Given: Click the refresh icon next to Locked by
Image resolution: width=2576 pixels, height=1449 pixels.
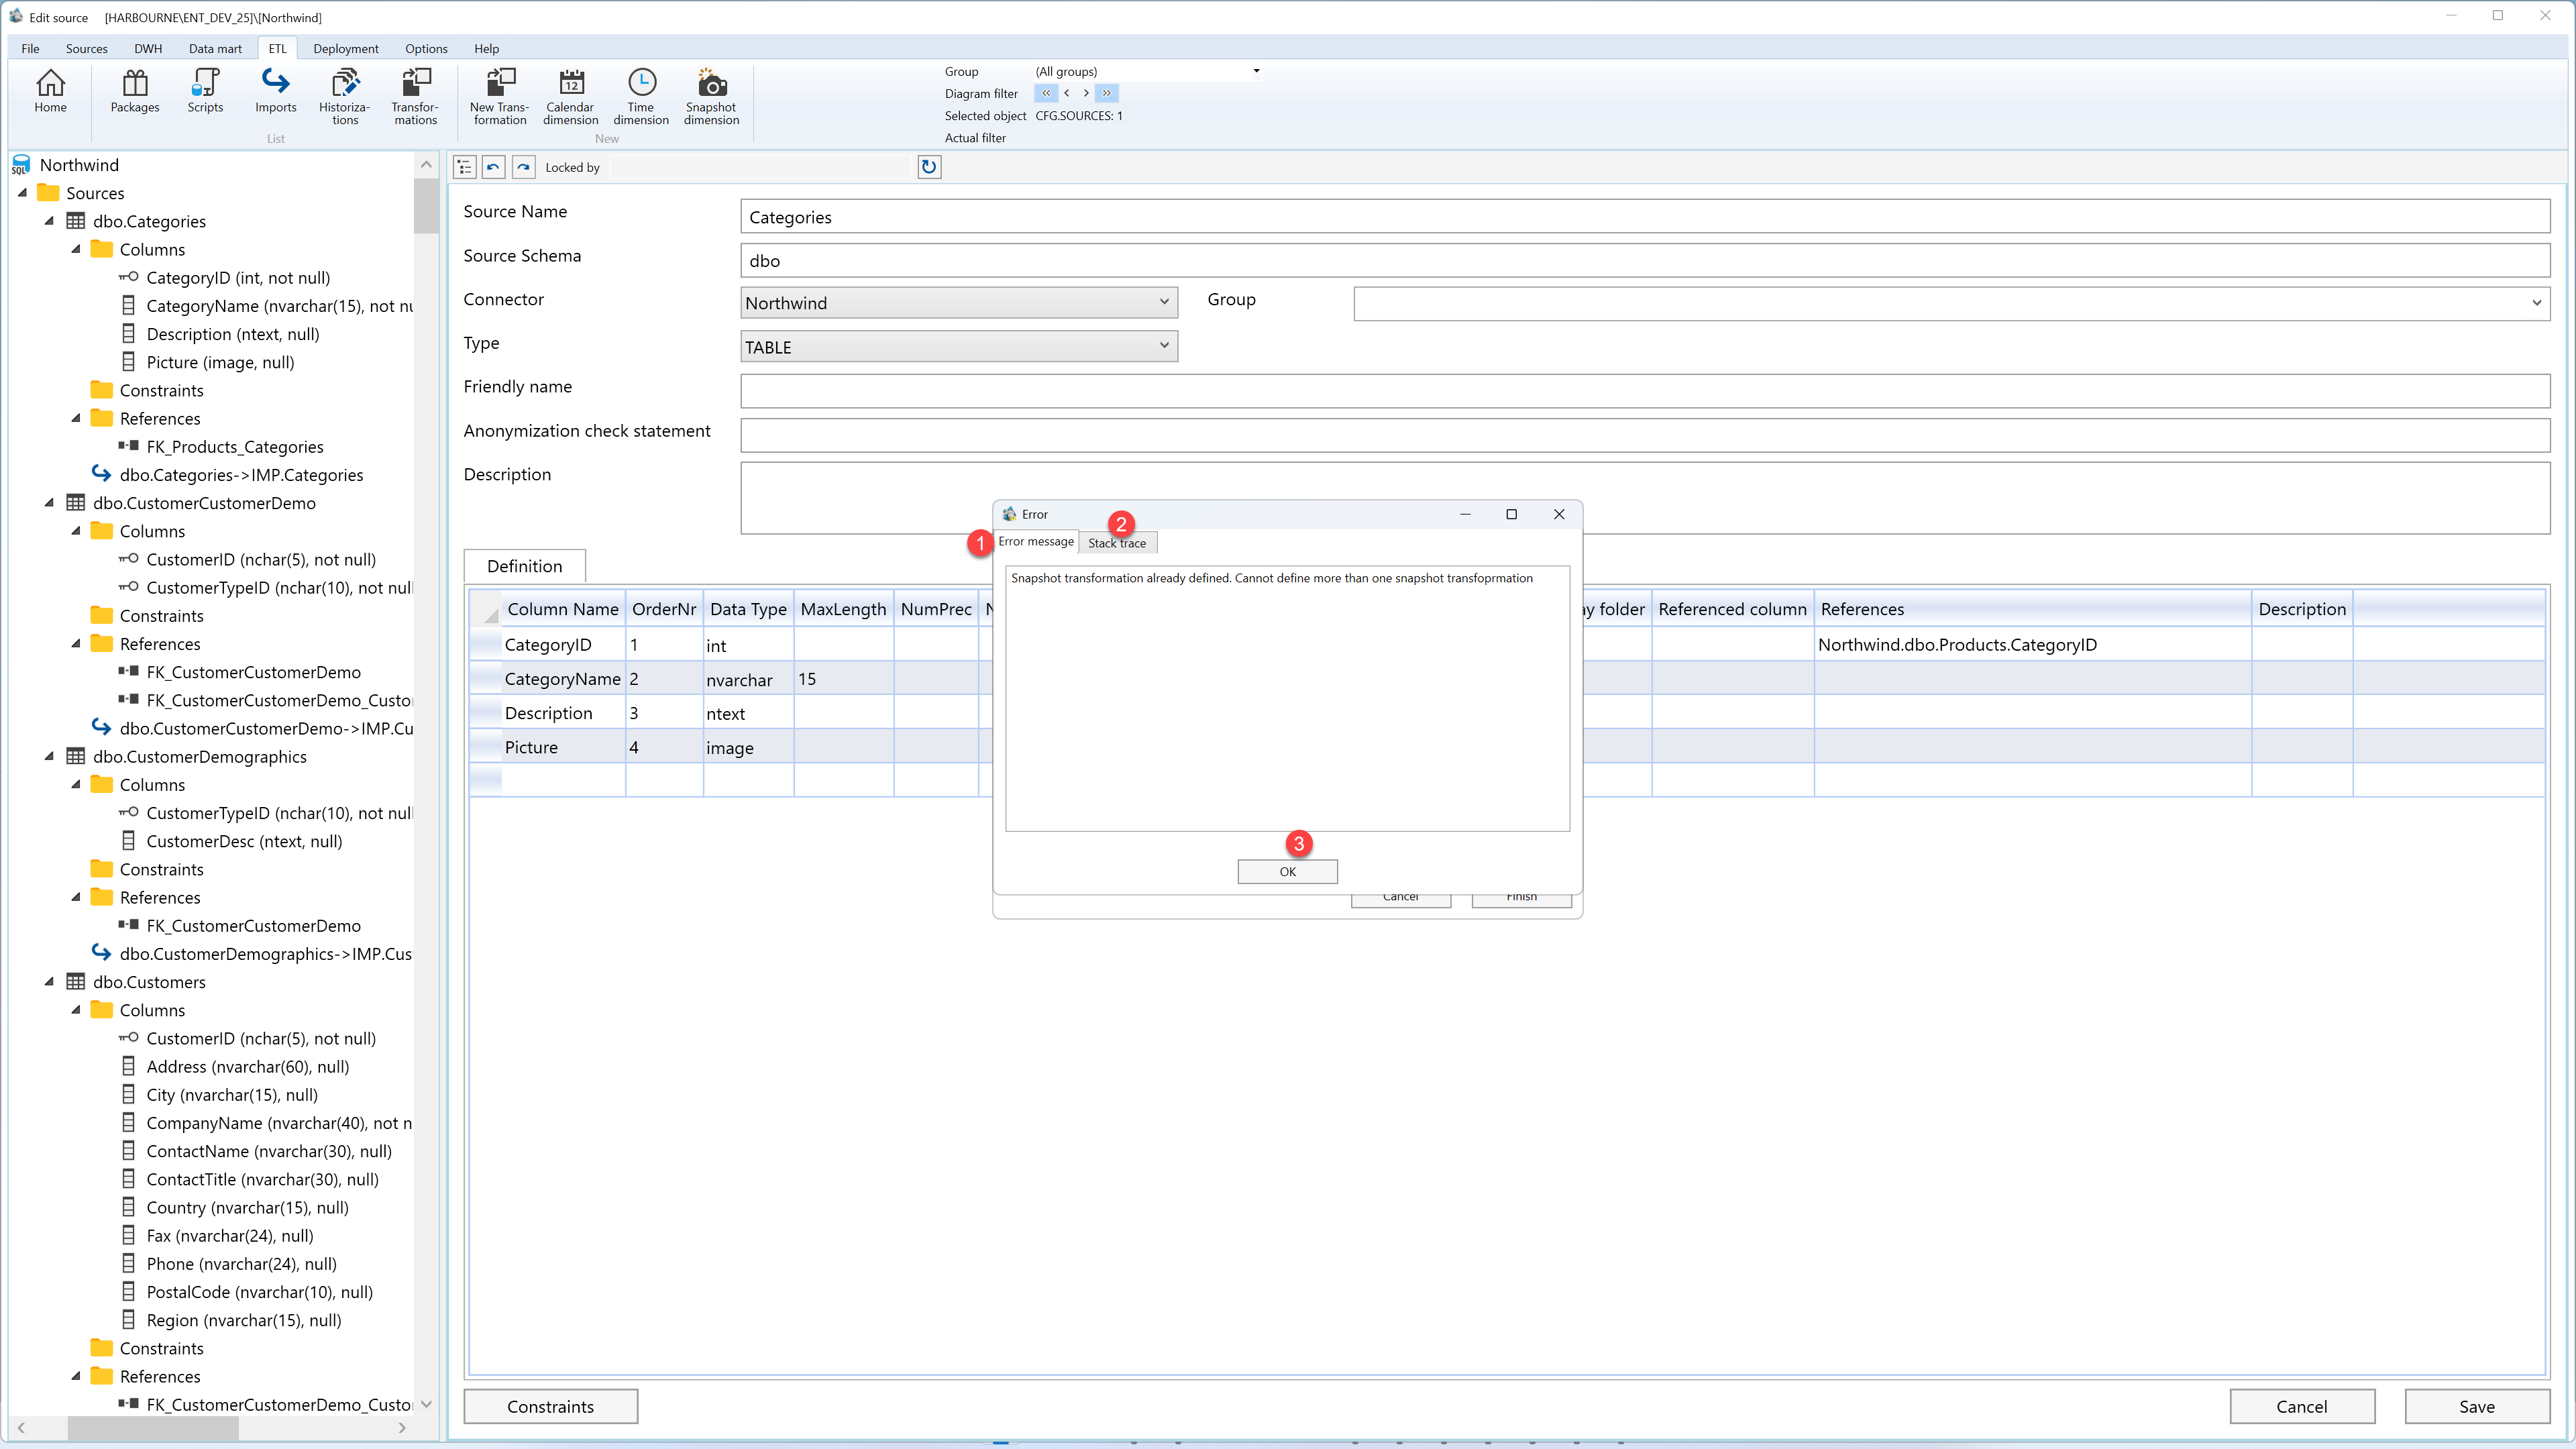Looking at the screenshot, I should (929, 167).
